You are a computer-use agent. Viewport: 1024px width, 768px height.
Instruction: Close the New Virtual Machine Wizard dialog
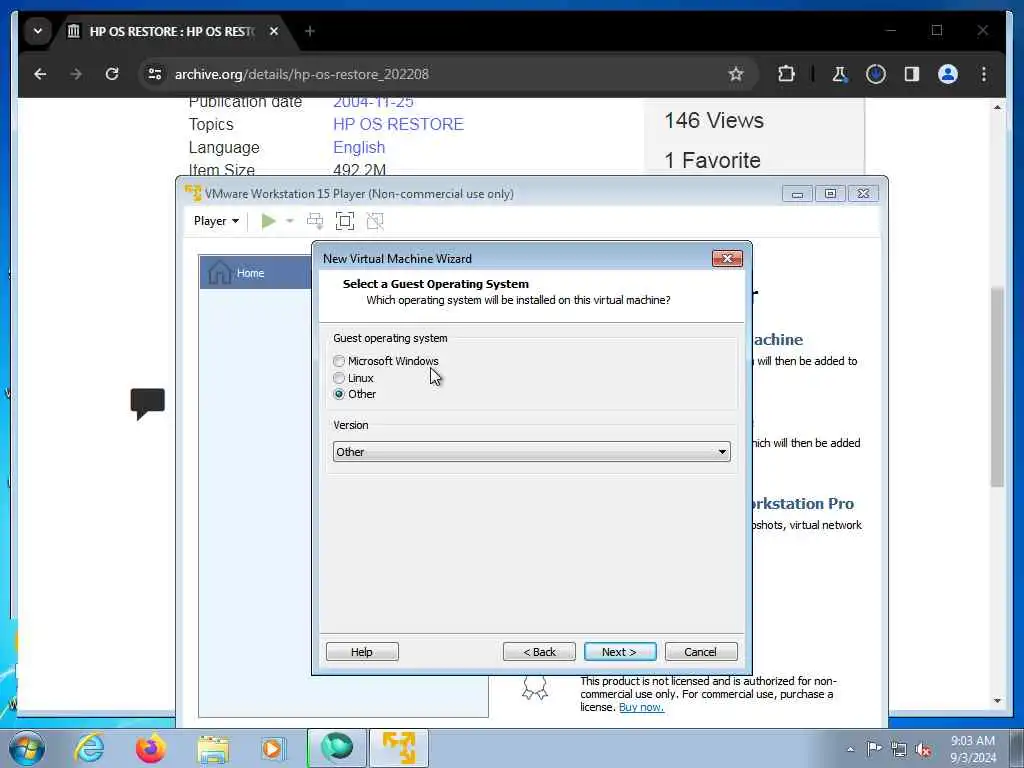click(x=727, y=259)
